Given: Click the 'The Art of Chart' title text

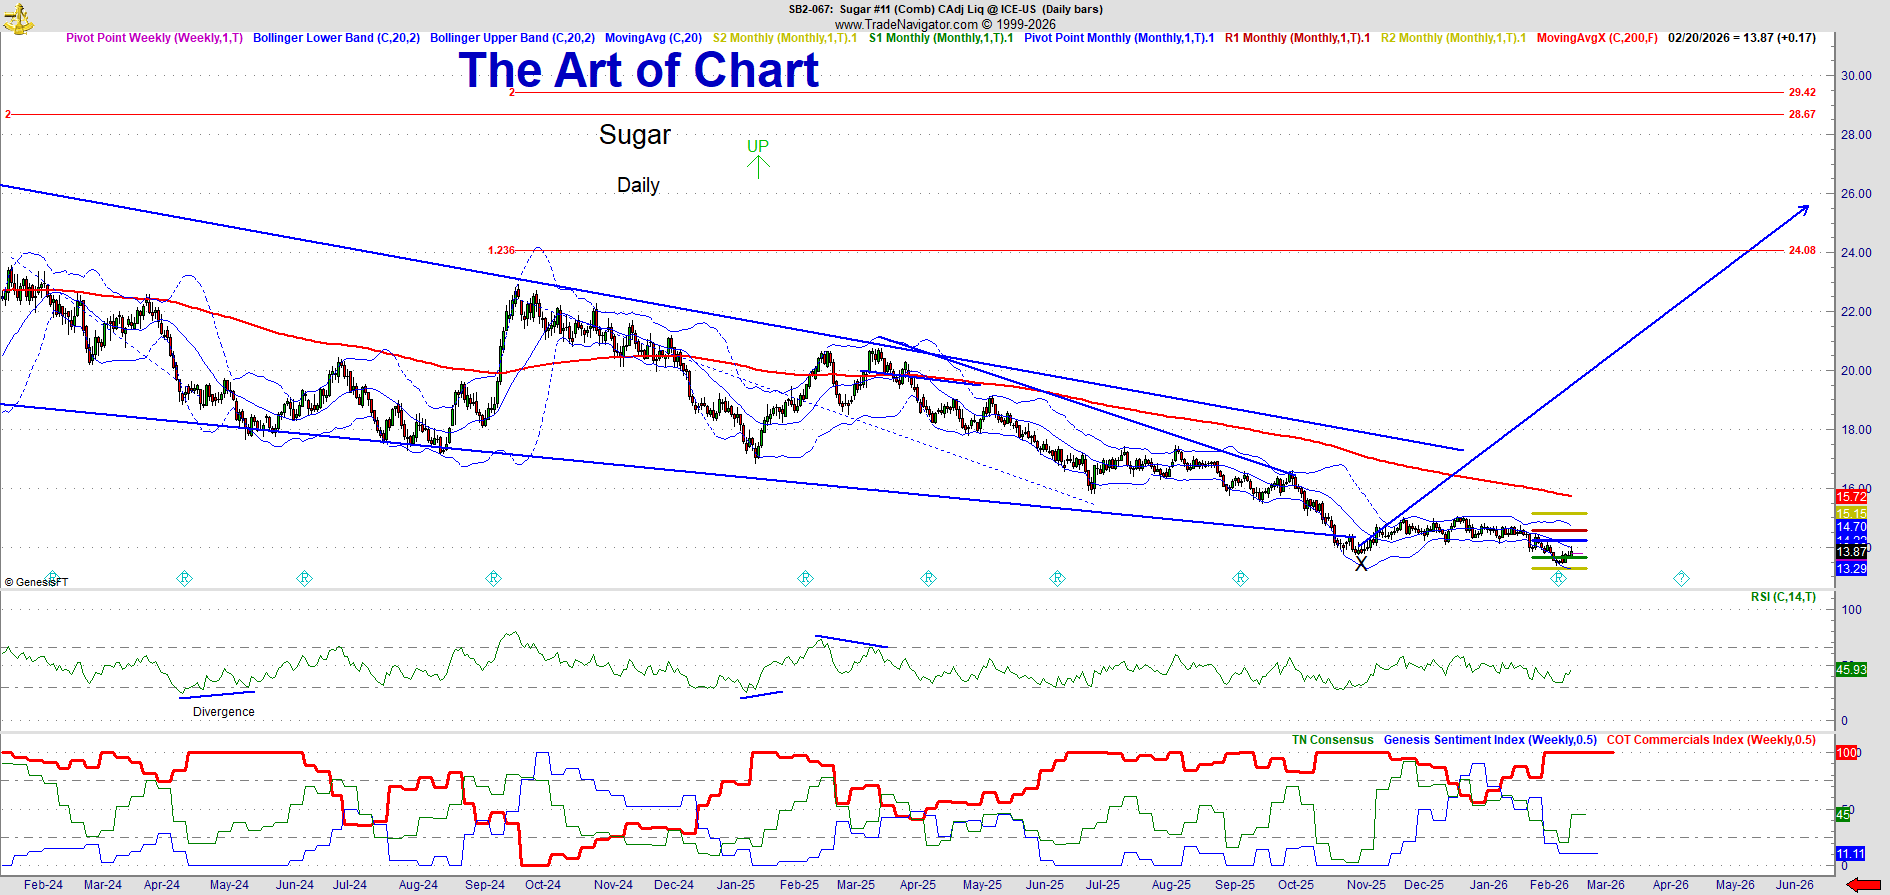Looking at the screenshot, I should pyautogui.click(x=638, y=70).
